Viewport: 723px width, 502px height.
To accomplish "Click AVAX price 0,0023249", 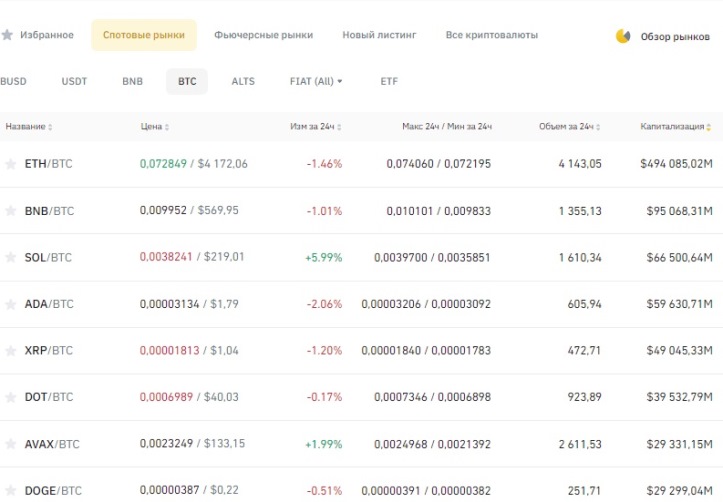I will [x=166, y=443].
